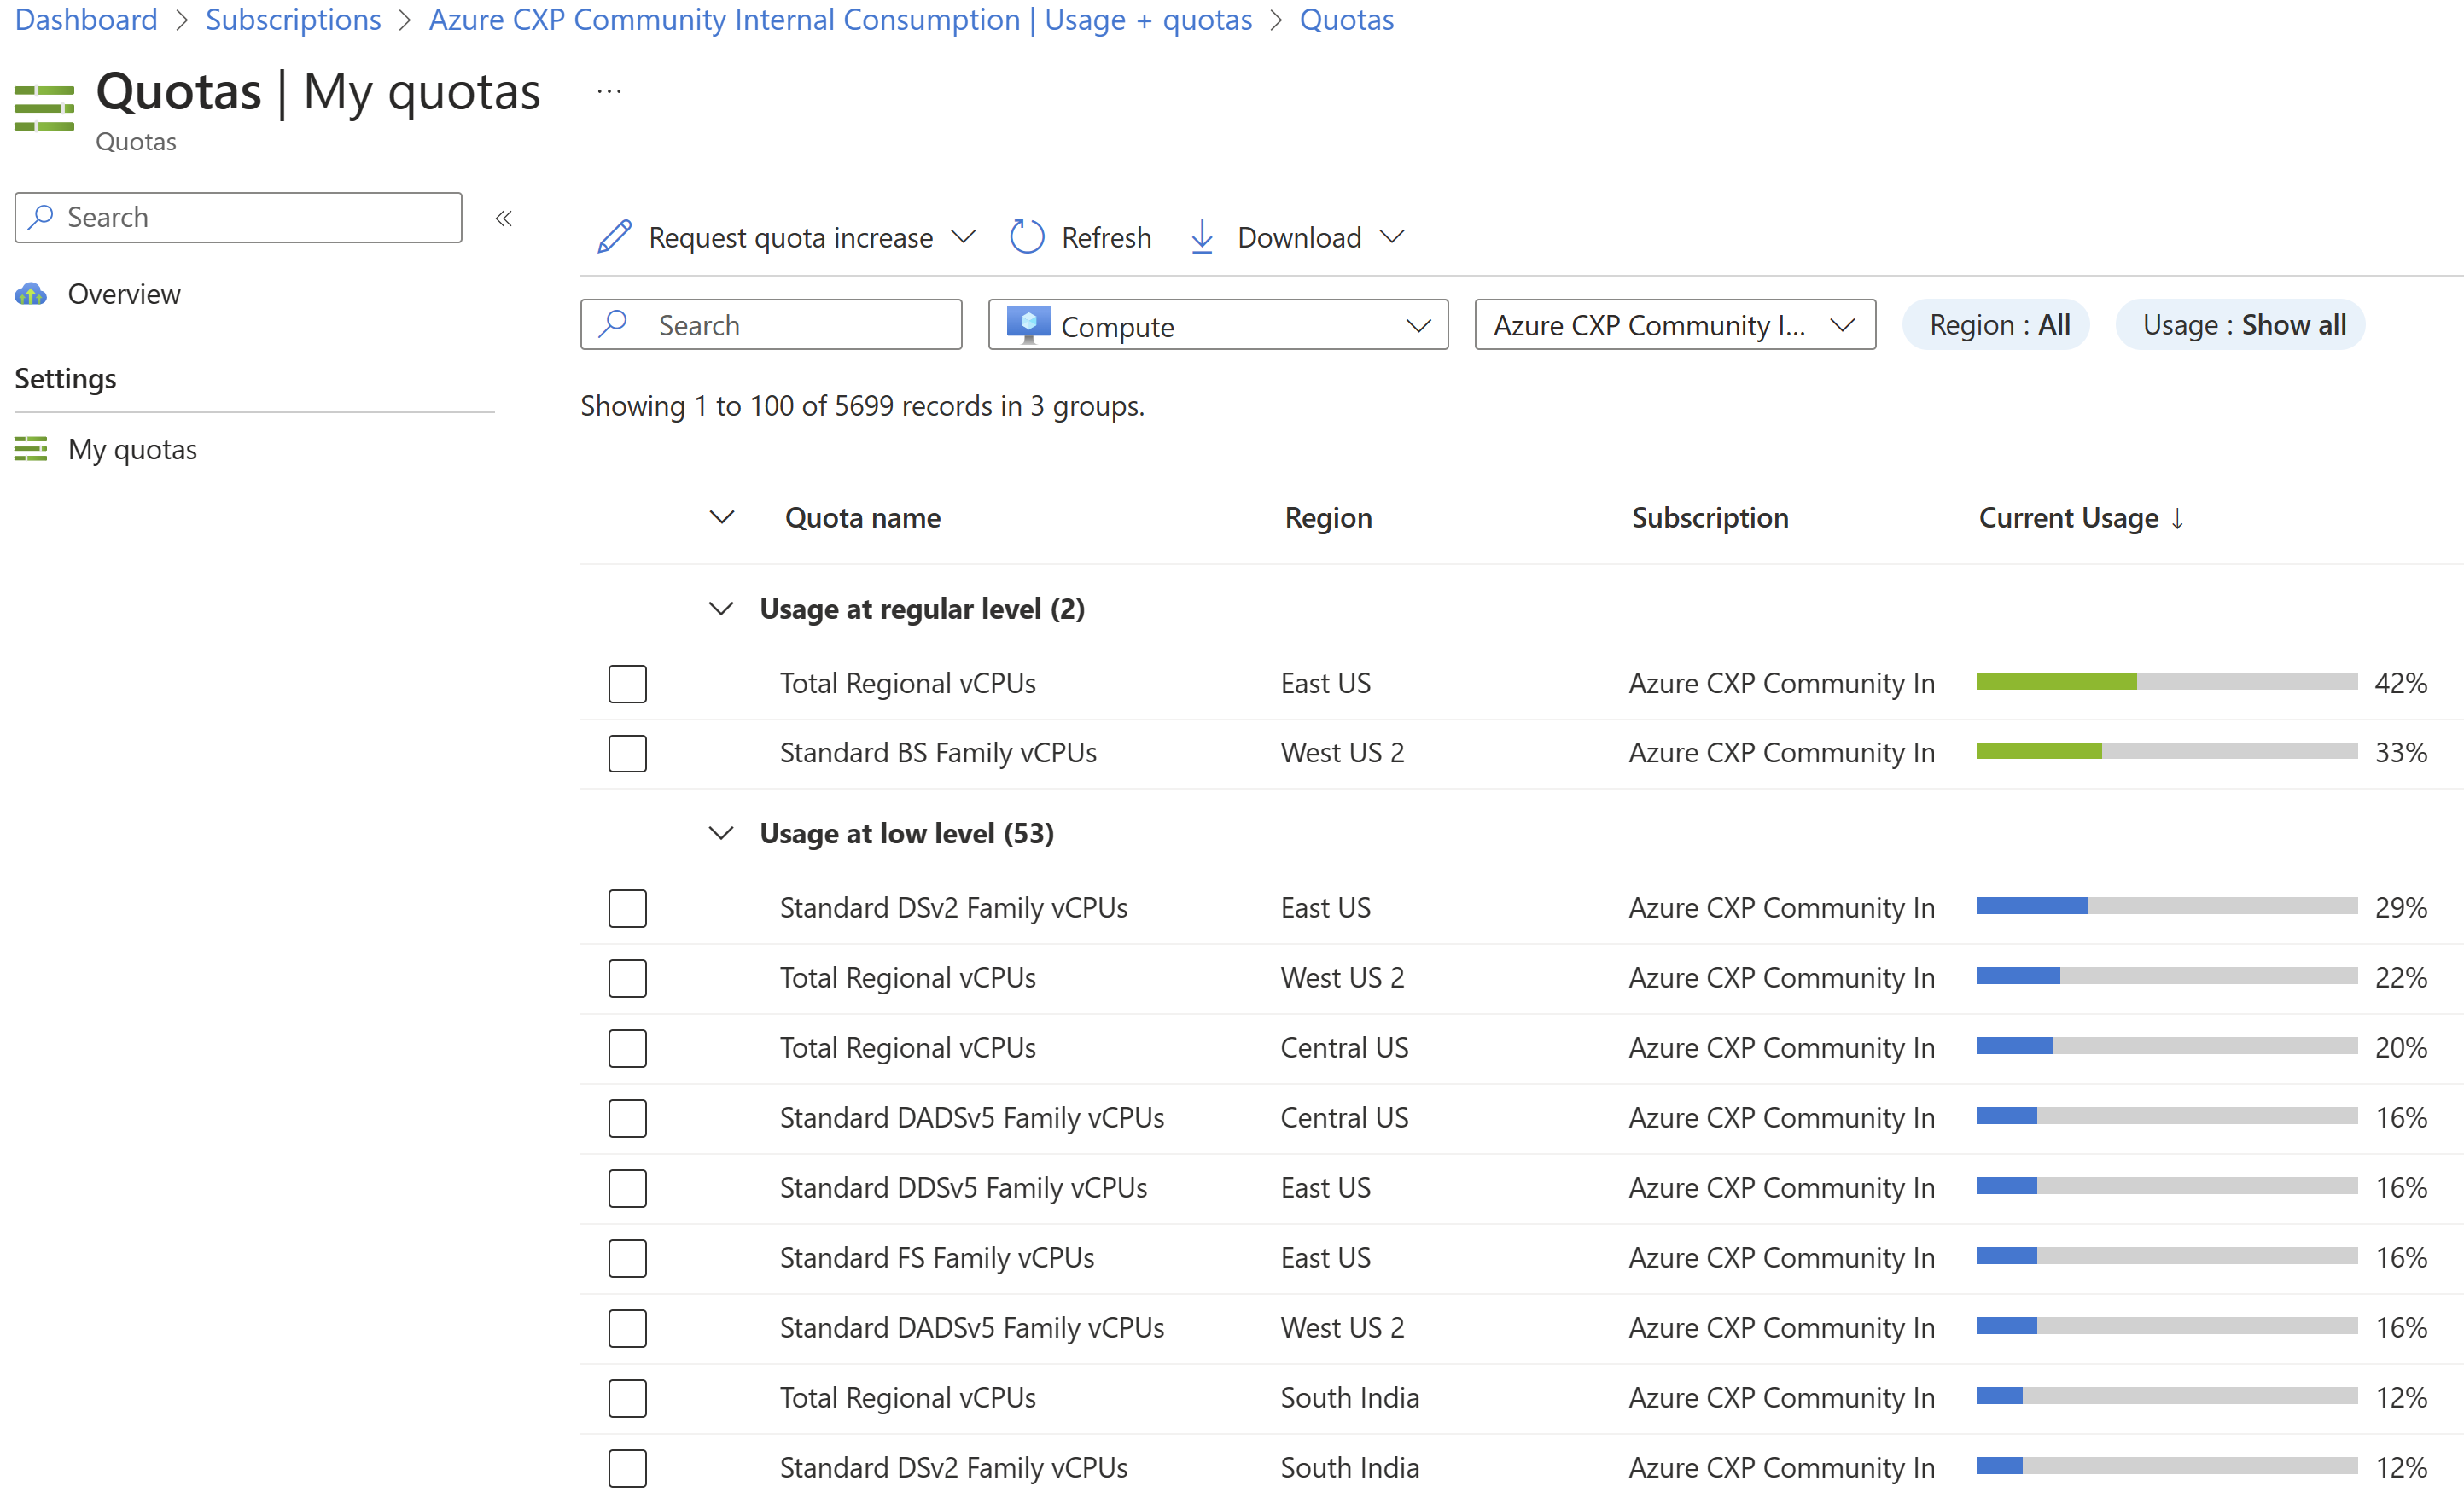Open the Azure CXP Community subscription dropdown
The width and height of the screenshot is (2464, 1498).
coord(1674,323)
